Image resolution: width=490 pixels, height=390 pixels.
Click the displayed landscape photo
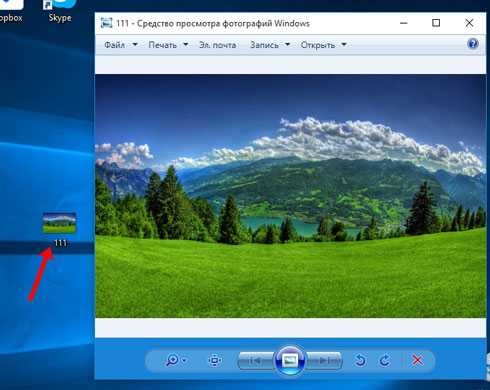[x=291, y=196]
